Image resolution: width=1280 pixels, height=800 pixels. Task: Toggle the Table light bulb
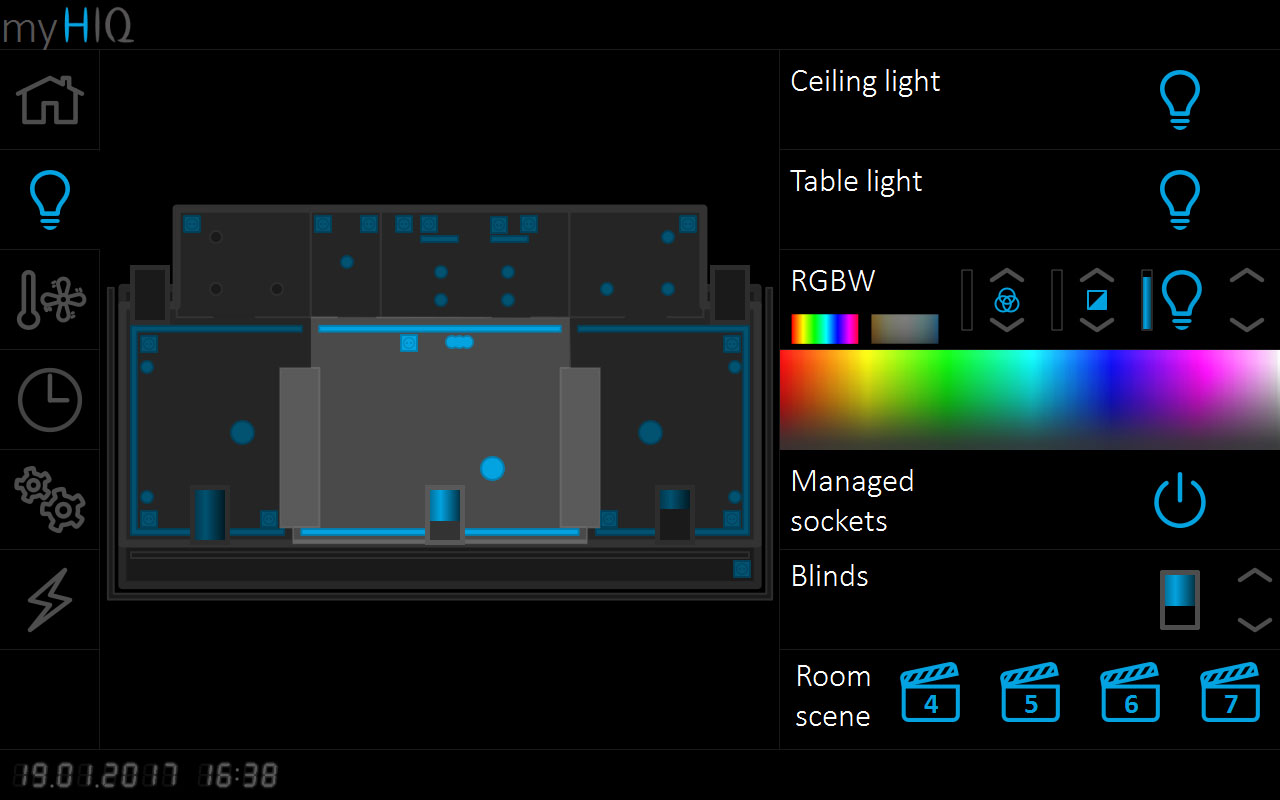(1179, 200)
